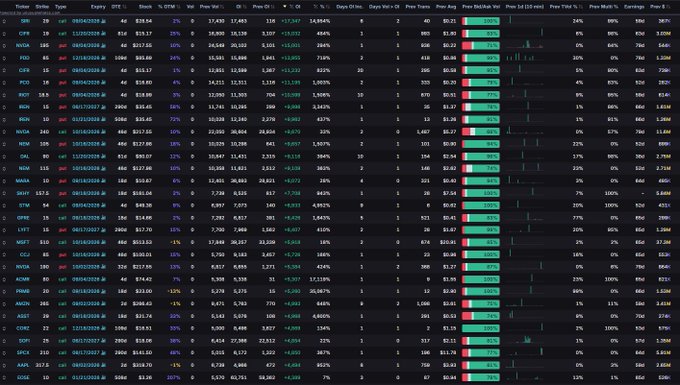Open the SIRI ticker link
The image size is (680, 385).
click(x=25, y=21)
